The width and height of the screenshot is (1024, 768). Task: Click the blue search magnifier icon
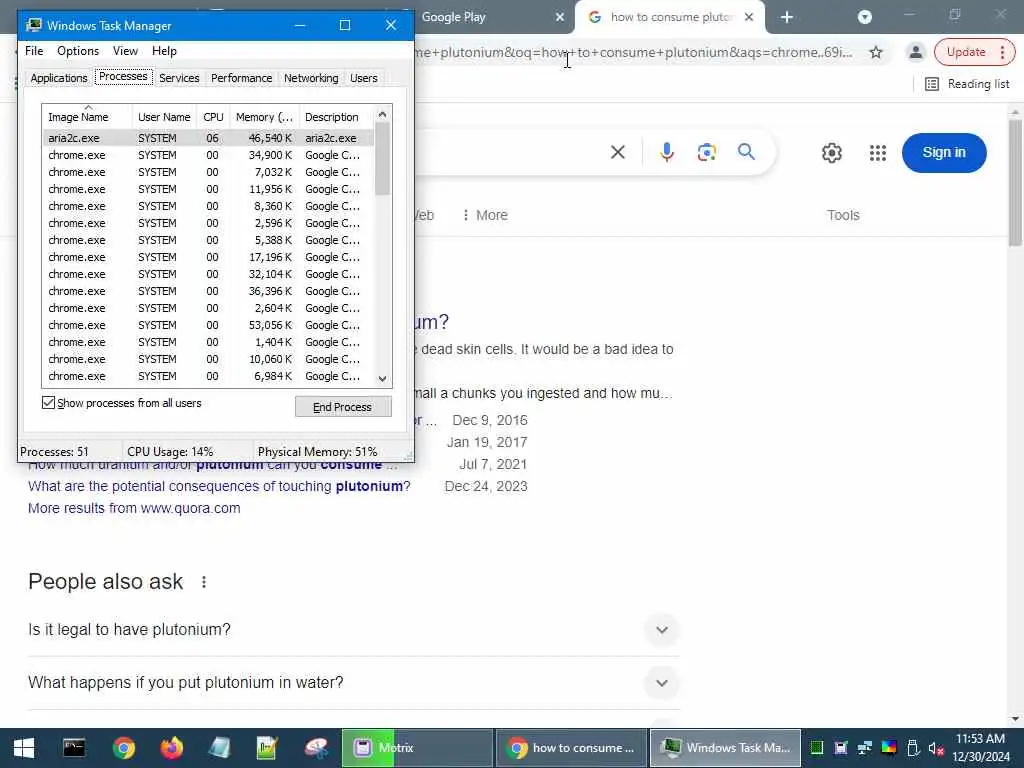pos(746,152)
